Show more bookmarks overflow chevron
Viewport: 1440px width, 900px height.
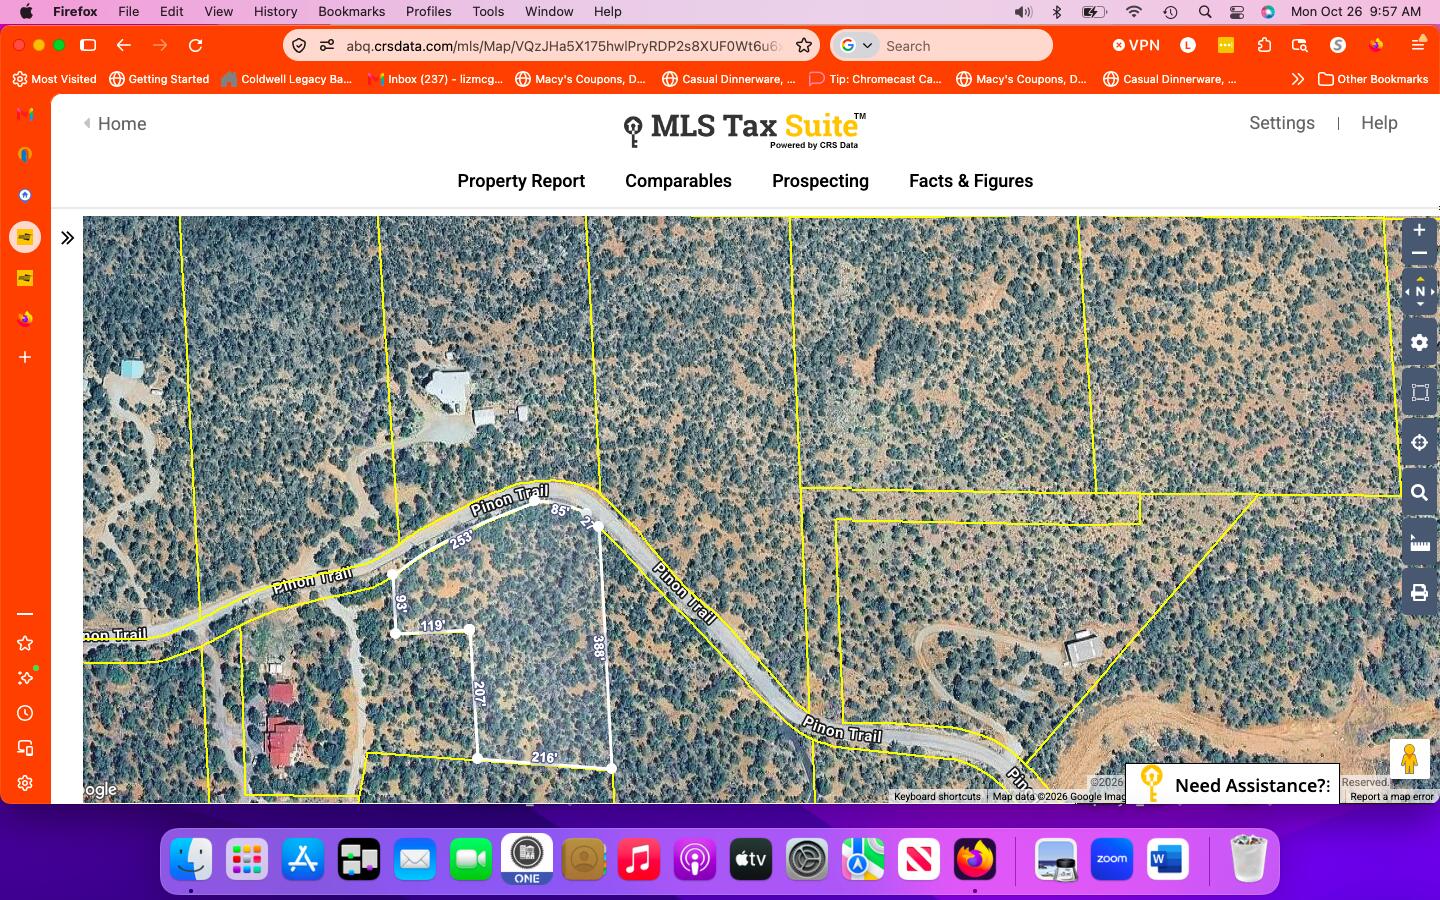(1297, 79)
